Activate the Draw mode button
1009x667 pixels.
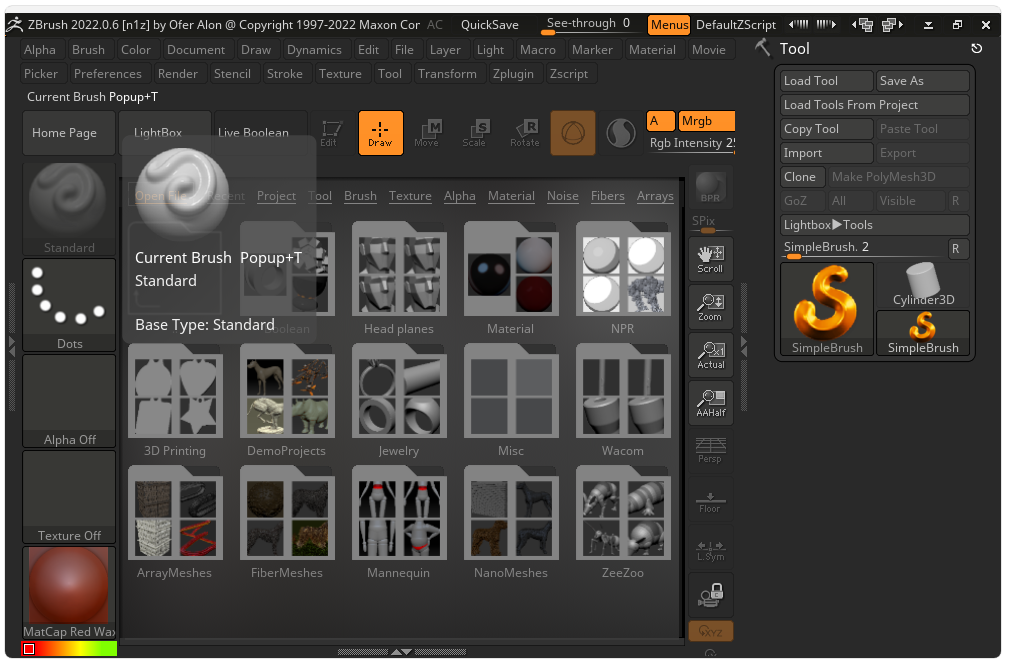[380, 133]
